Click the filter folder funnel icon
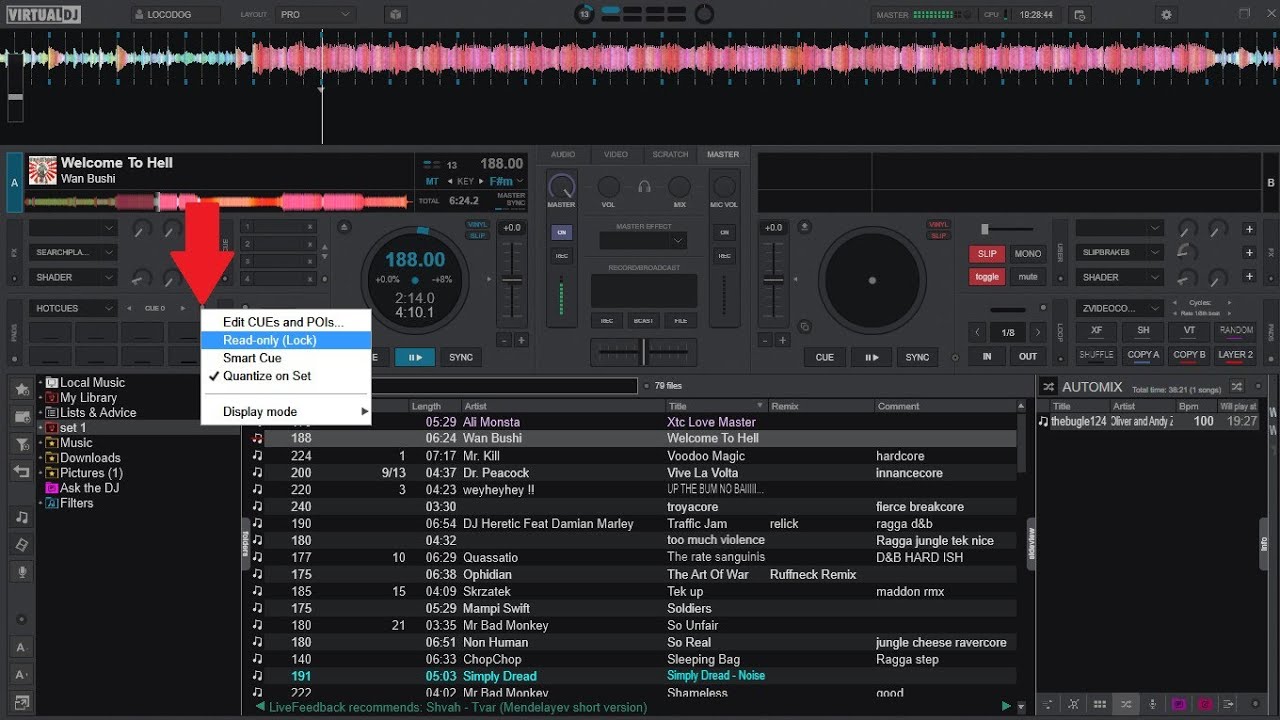This screenshot has width=1280, height=720. [x=21, y=444]
